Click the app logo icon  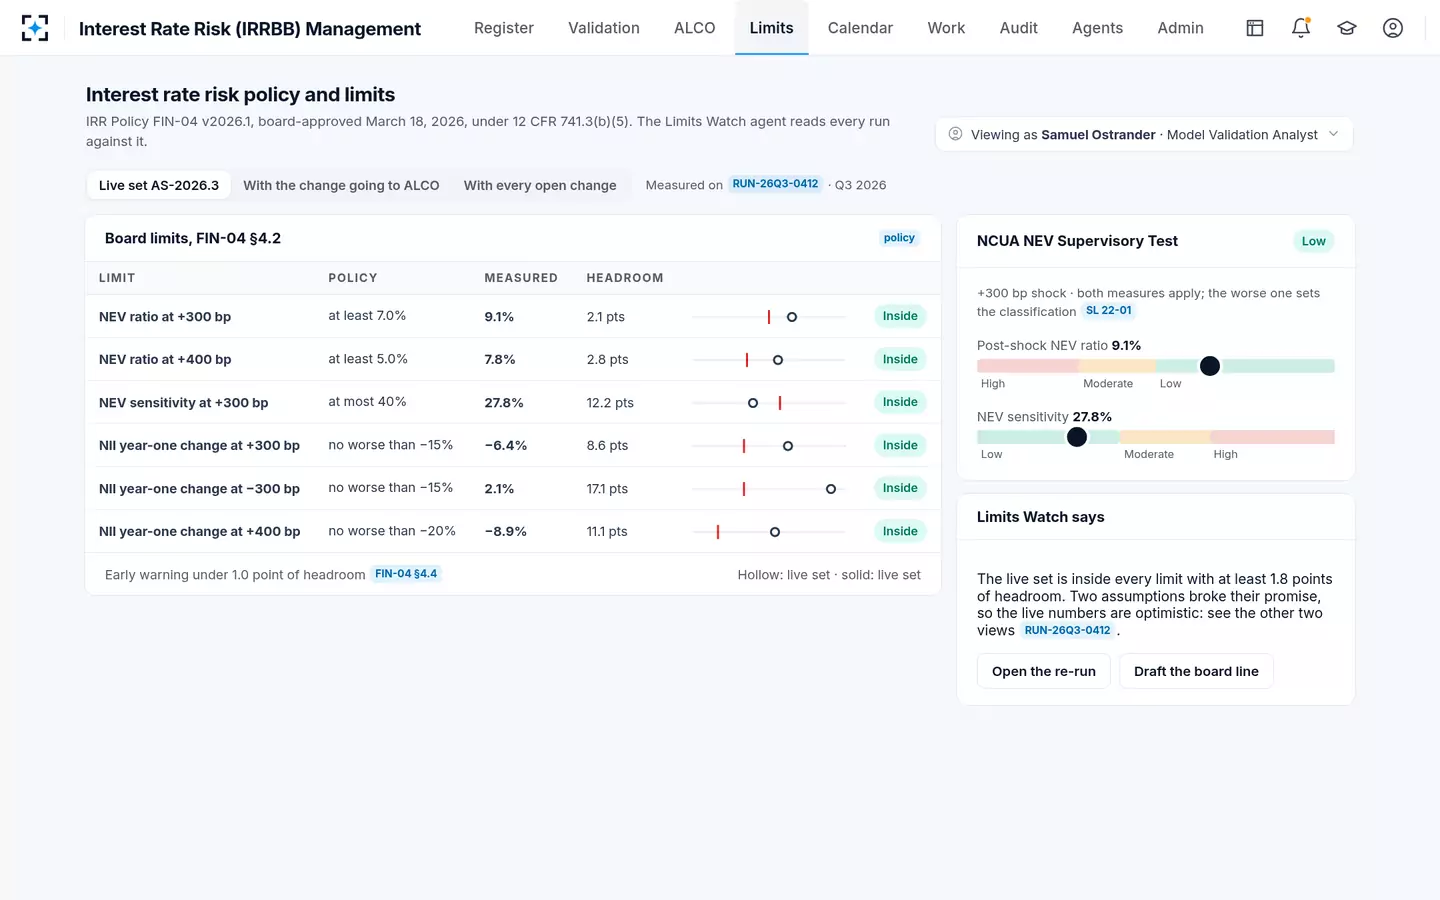point(35,28)
